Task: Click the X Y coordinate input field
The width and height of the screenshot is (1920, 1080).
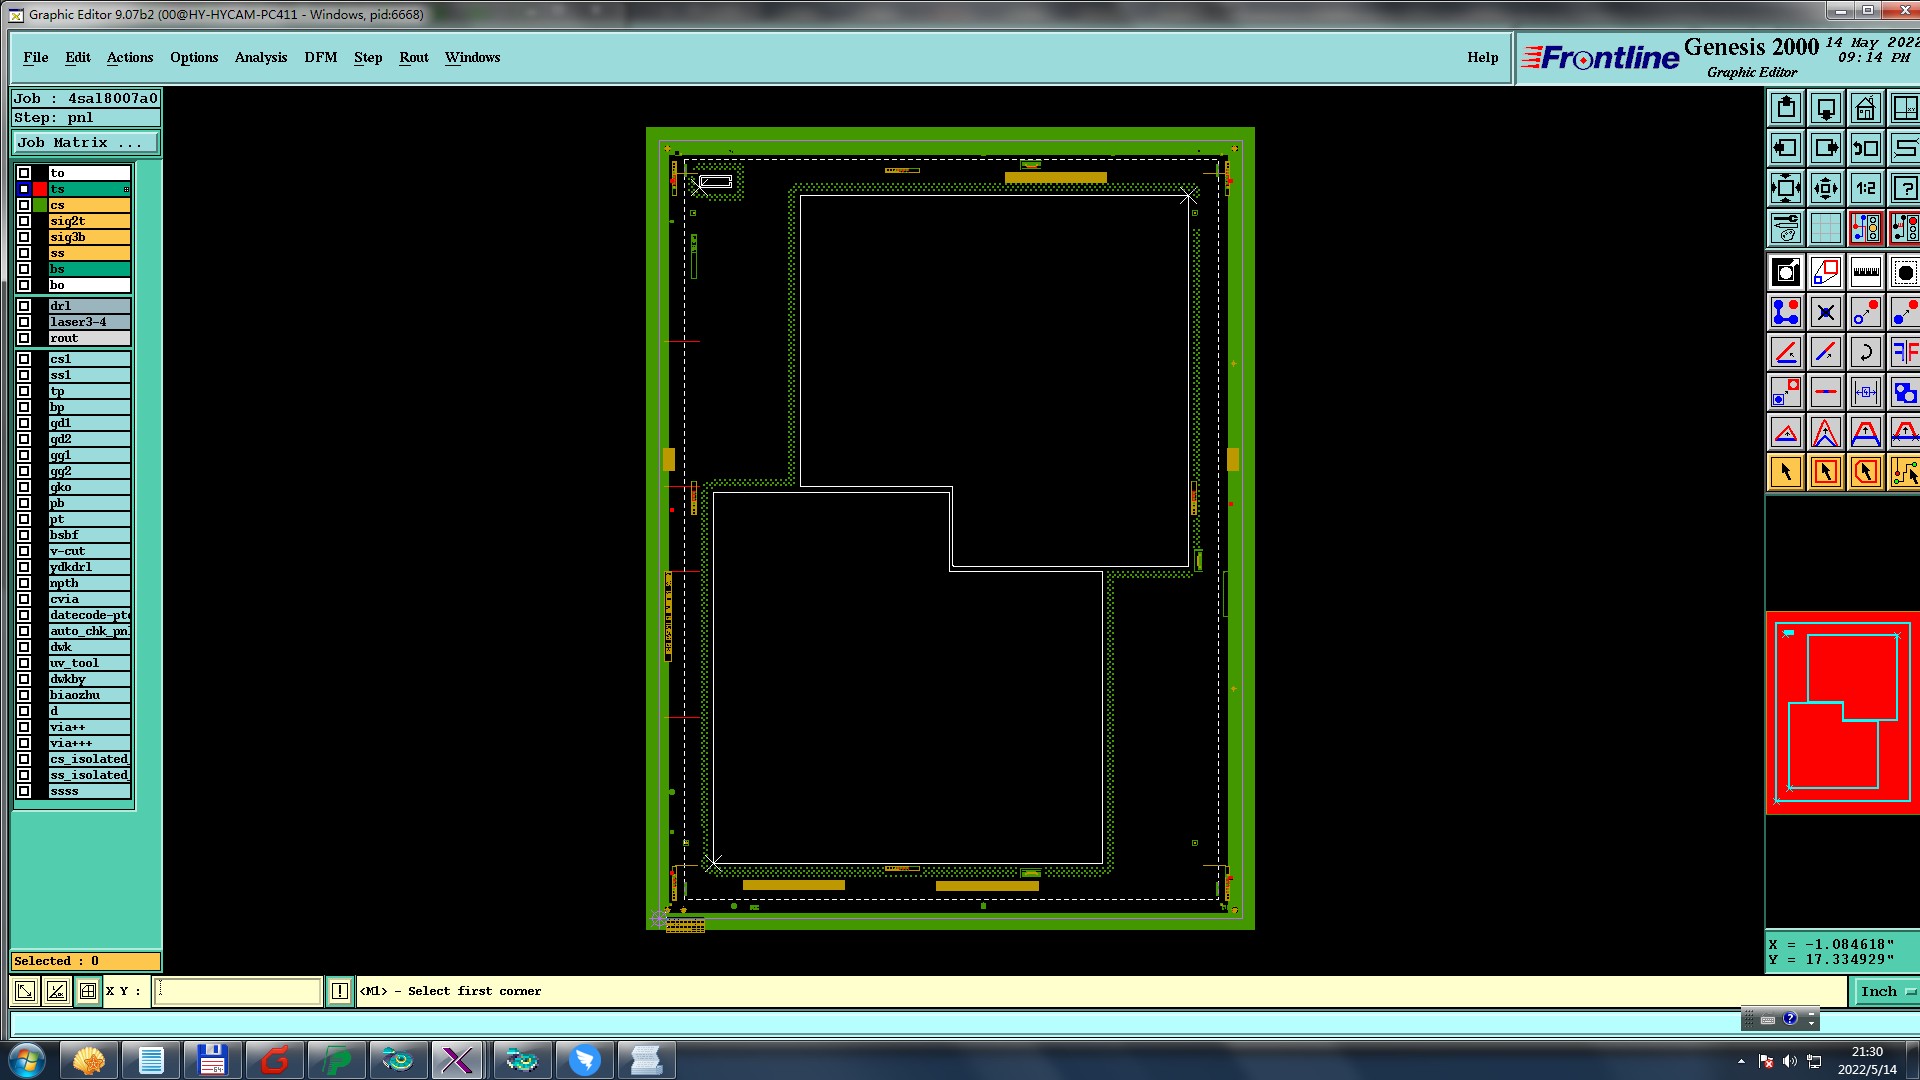Action: (237, 991)
